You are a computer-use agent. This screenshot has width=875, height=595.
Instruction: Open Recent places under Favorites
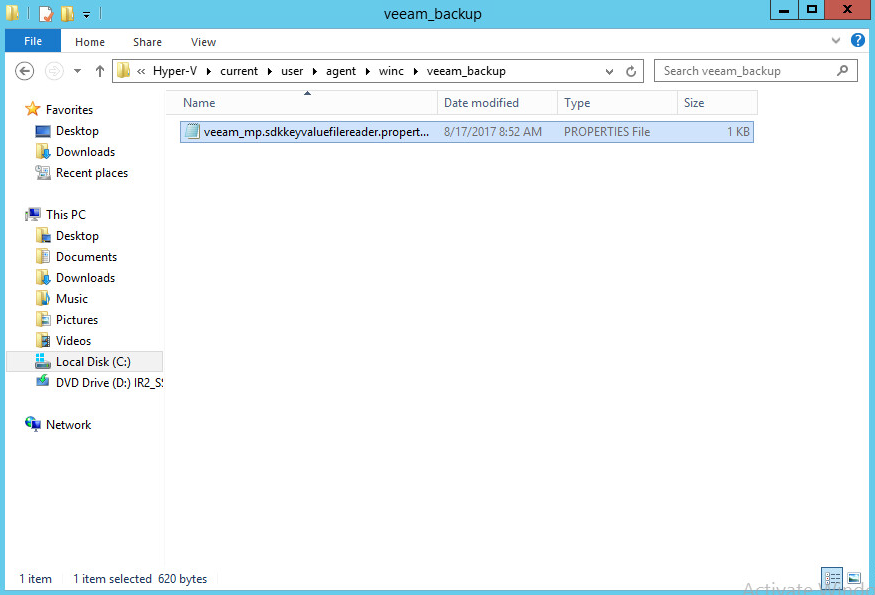(91, 173)
